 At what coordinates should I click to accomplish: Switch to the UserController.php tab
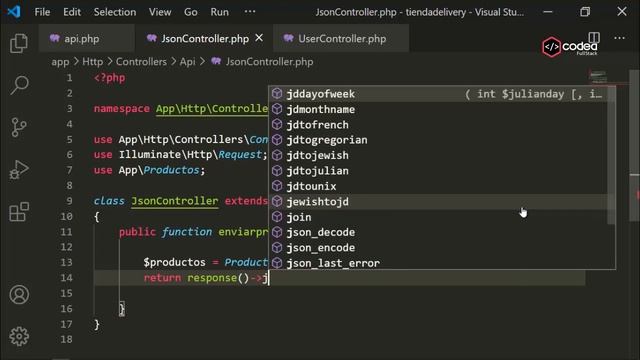coord(342,39)
